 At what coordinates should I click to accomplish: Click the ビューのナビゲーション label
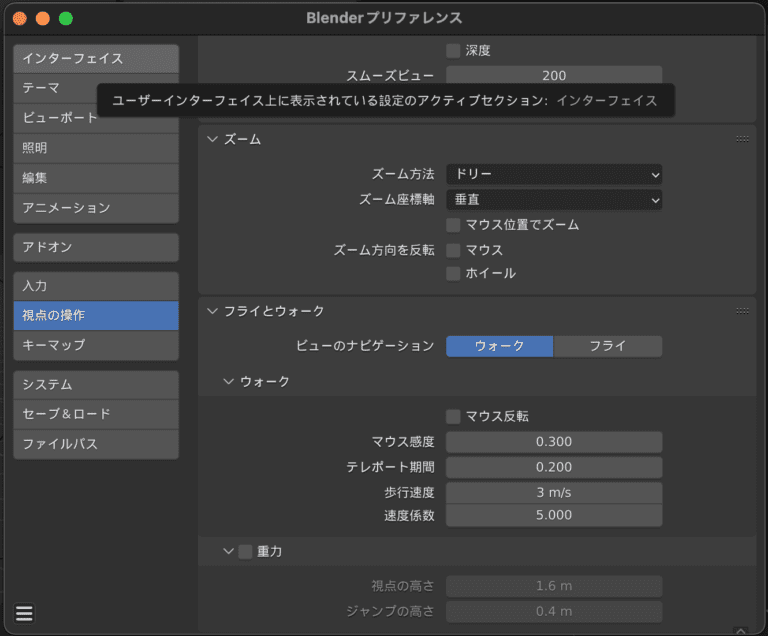[x=365, y=346]
